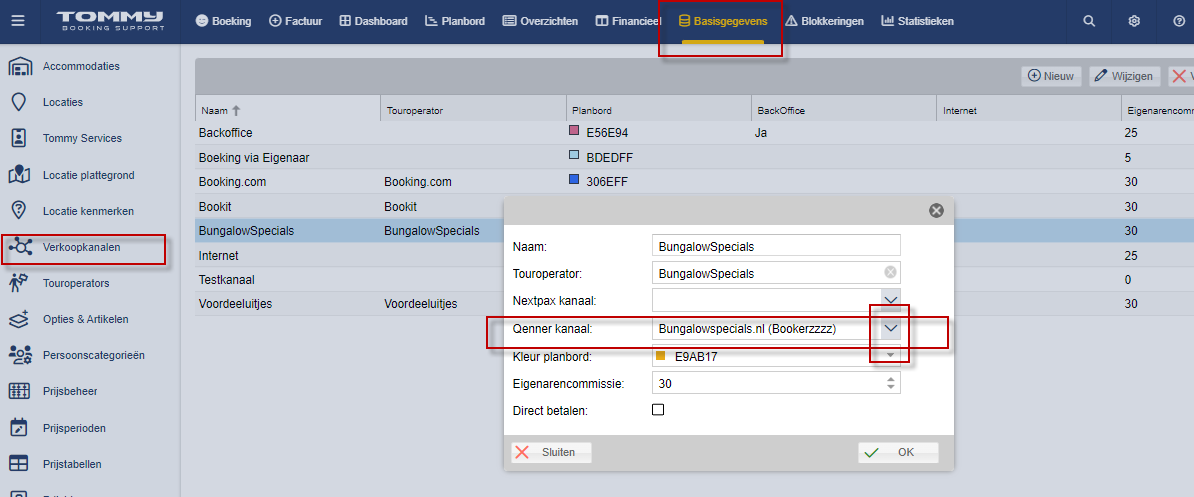Screen dimensions: 1194x497
Task: Click the Planbord column header
Action: tap(659, 110)
